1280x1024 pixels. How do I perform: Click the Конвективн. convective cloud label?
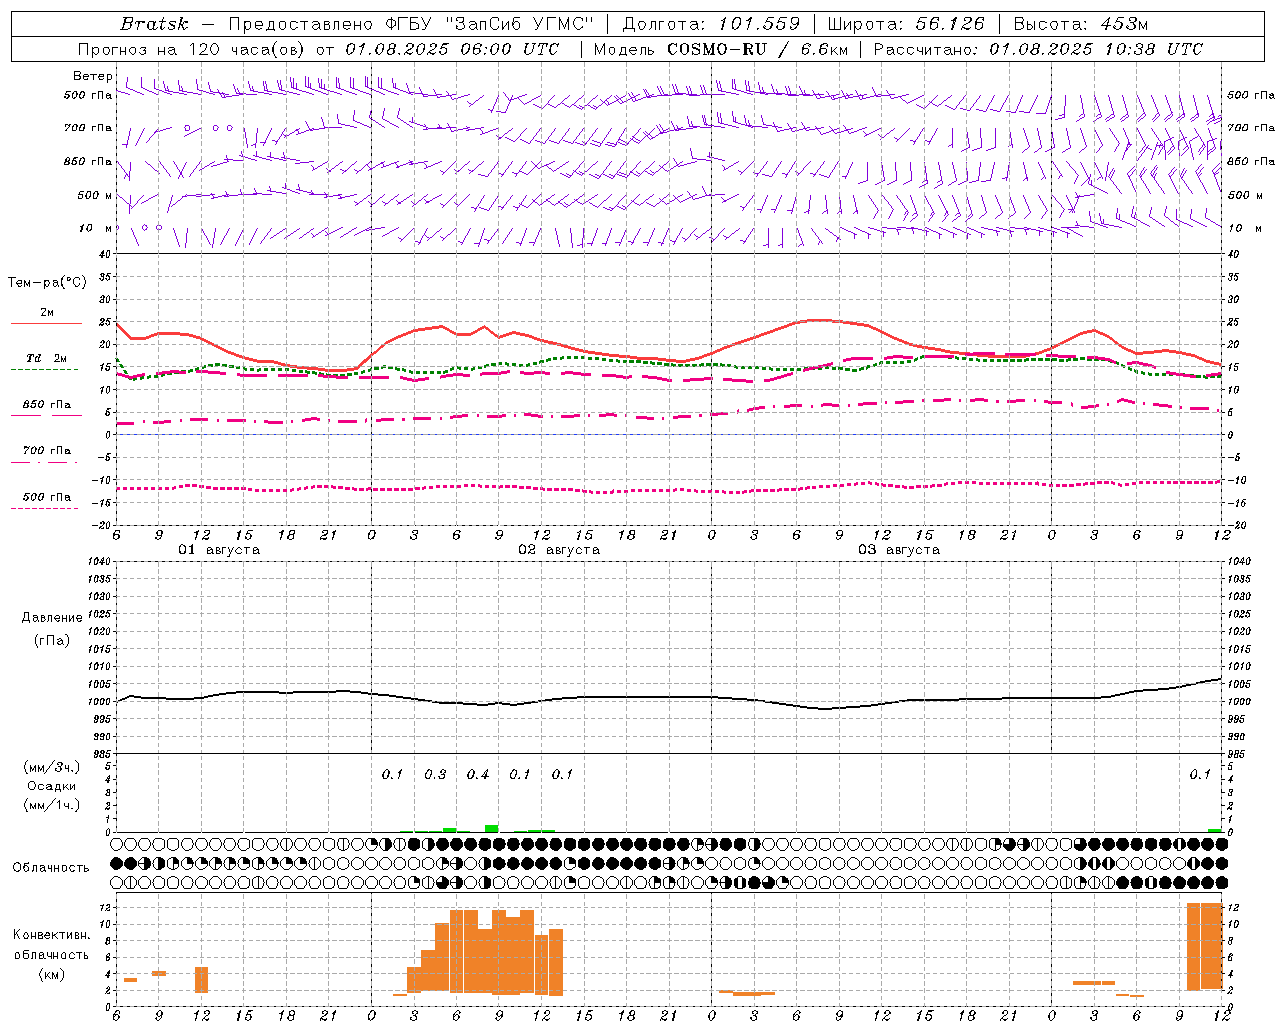click(x=52, y=934)
